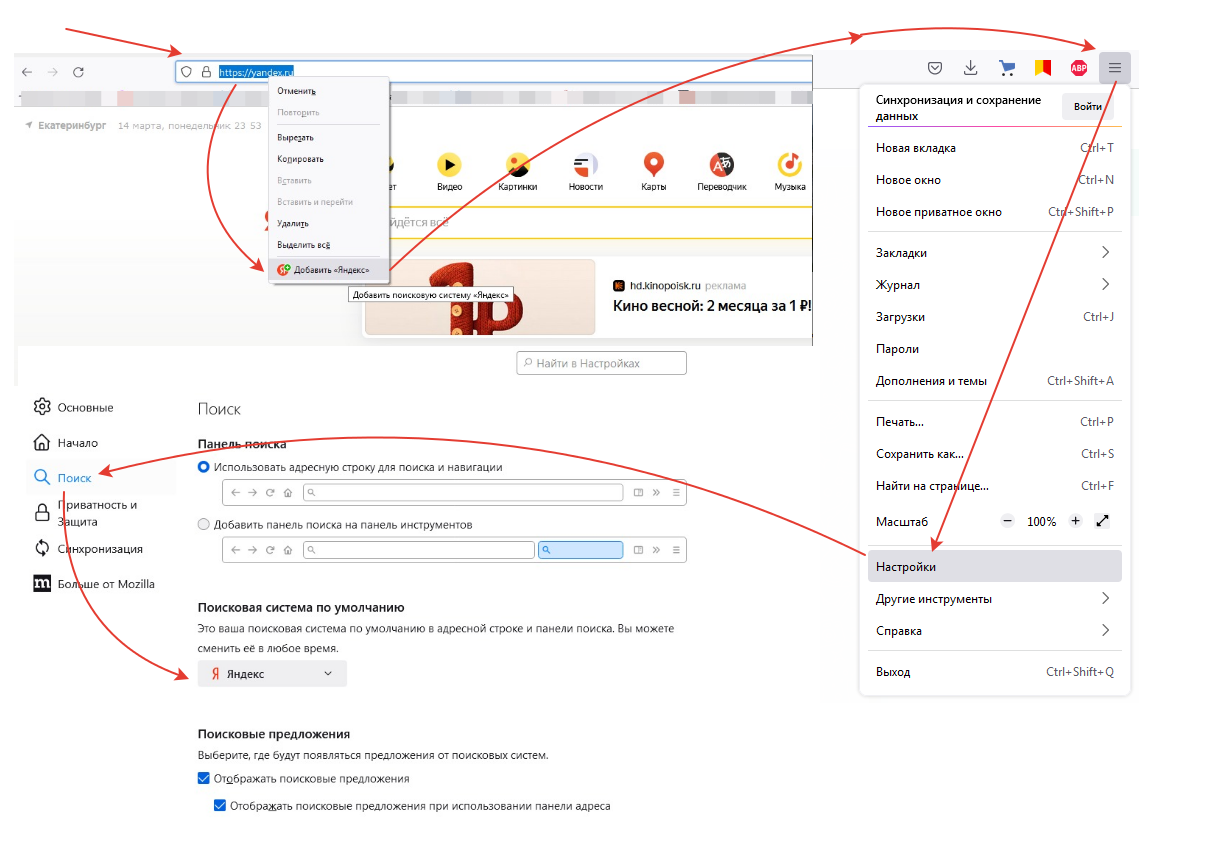Click the Войти sync button
The image size is (1215, 846).
pos(1088,107)
